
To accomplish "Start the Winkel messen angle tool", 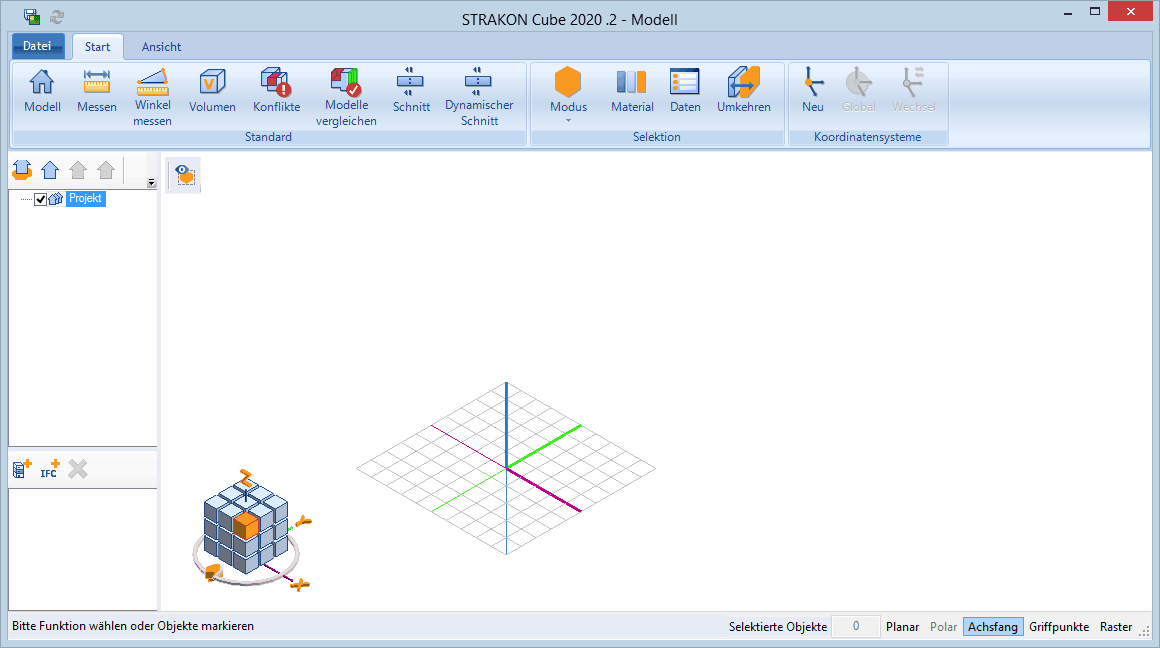I will pyautogui.click(x=152, y=97).
